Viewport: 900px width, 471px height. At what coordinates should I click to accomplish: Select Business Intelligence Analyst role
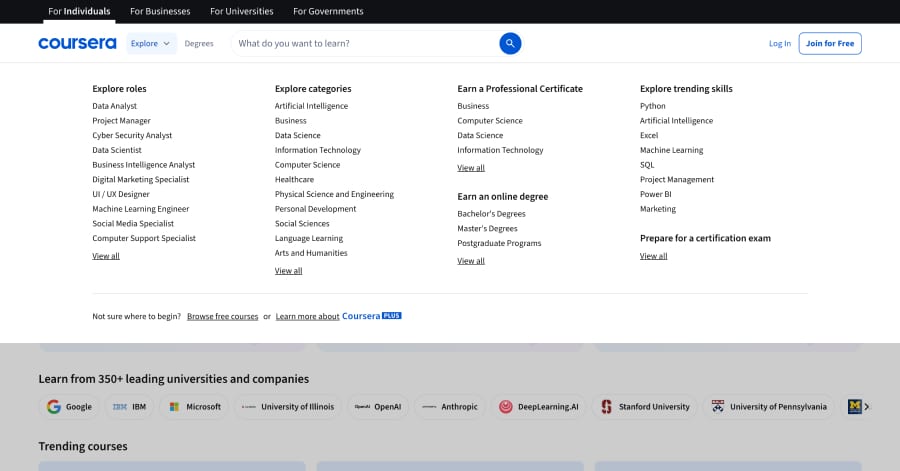pos(143,165)
